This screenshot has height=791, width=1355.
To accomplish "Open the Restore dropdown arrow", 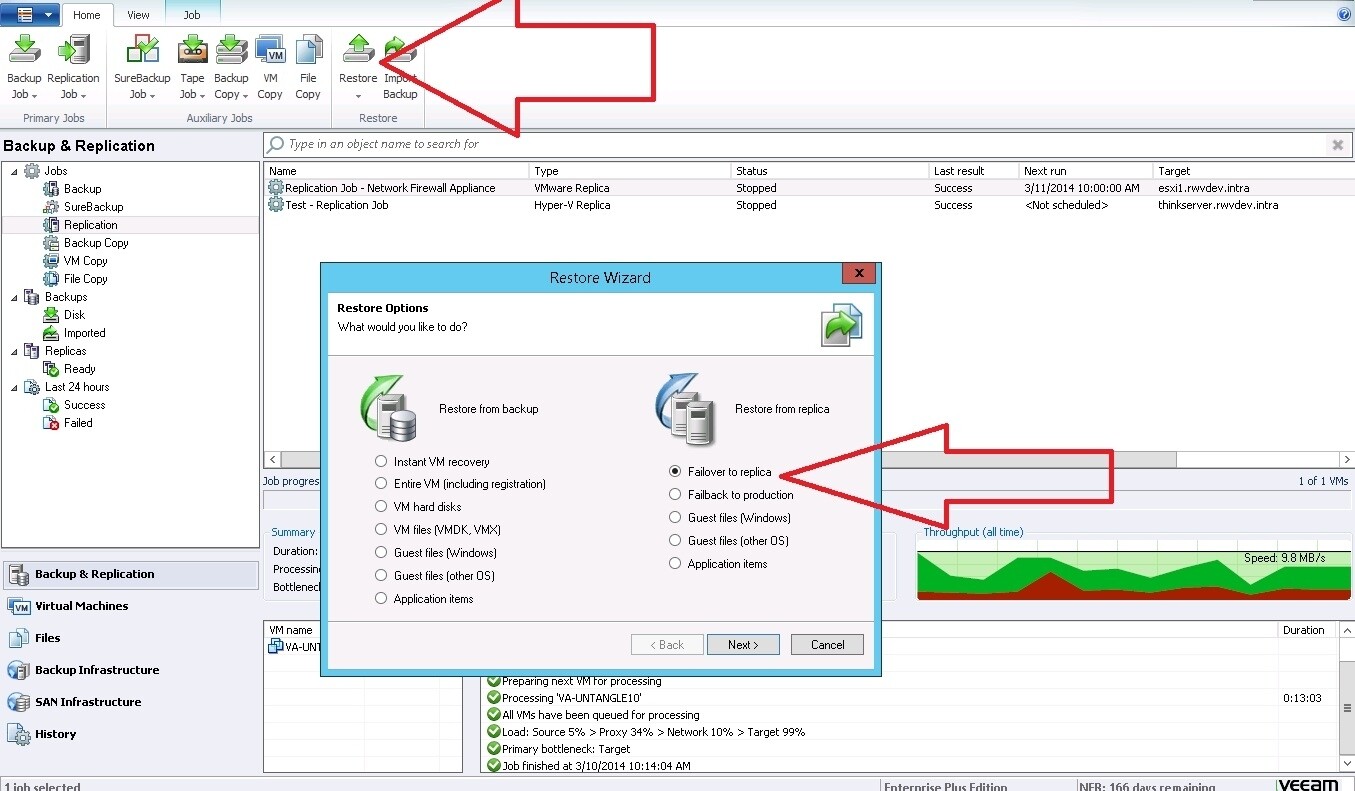I will click(357, 98).
